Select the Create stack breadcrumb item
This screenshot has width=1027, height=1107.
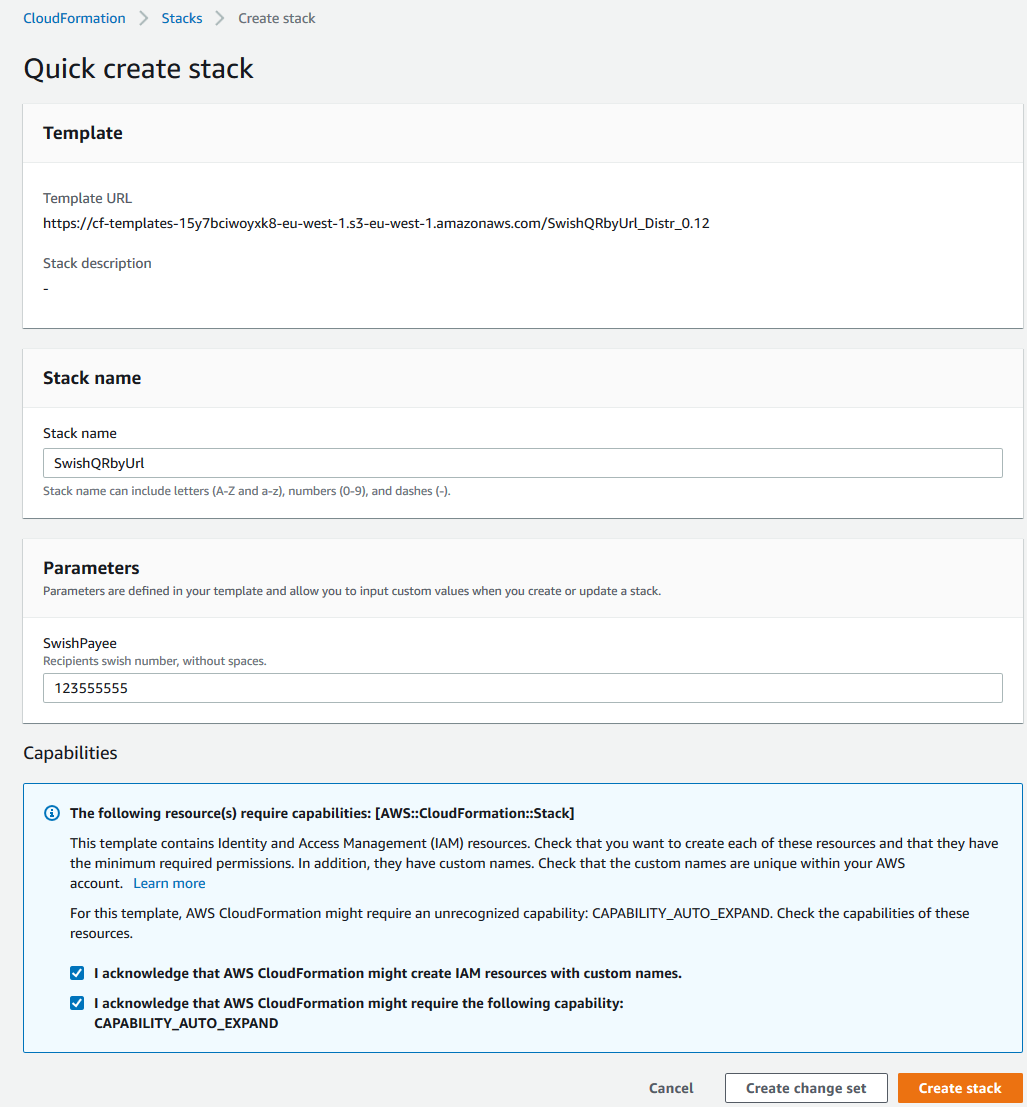[x=277, y=18]
